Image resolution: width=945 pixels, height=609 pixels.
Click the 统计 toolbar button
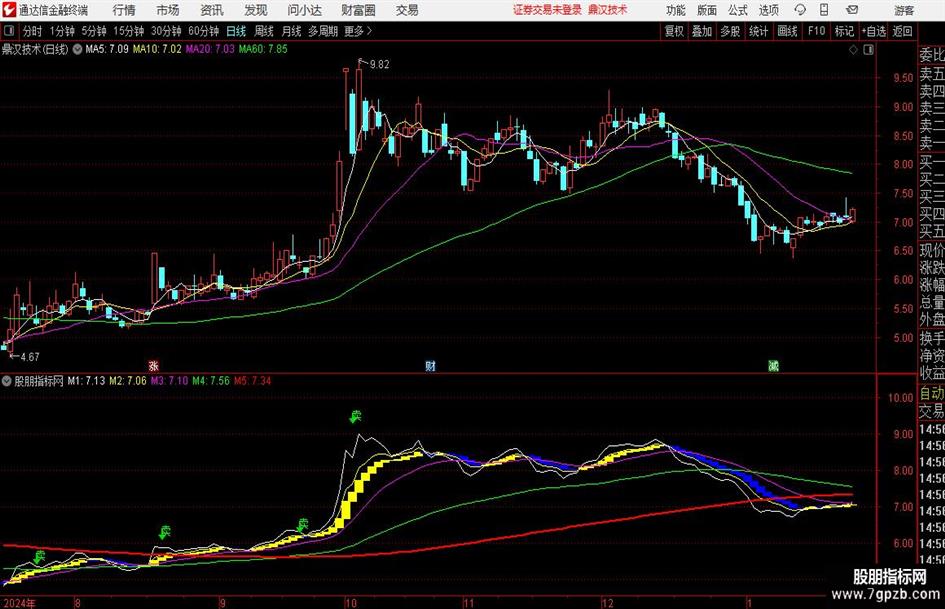(758, 31)
